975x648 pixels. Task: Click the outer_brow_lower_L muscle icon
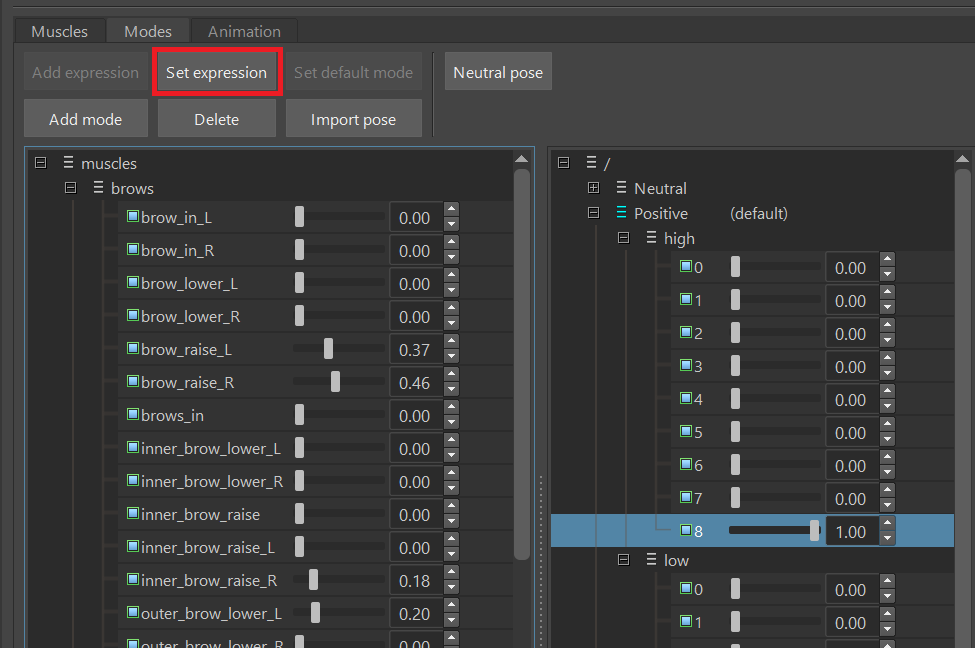tap(133, 613)
